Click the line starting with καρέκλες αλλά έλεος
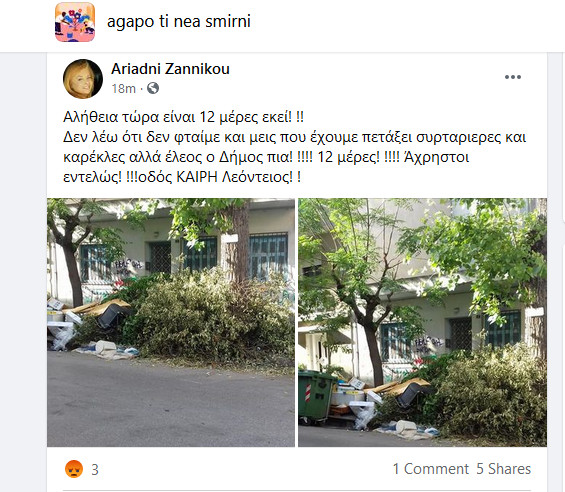Screen dimensions: 565x492 [266, 157]
